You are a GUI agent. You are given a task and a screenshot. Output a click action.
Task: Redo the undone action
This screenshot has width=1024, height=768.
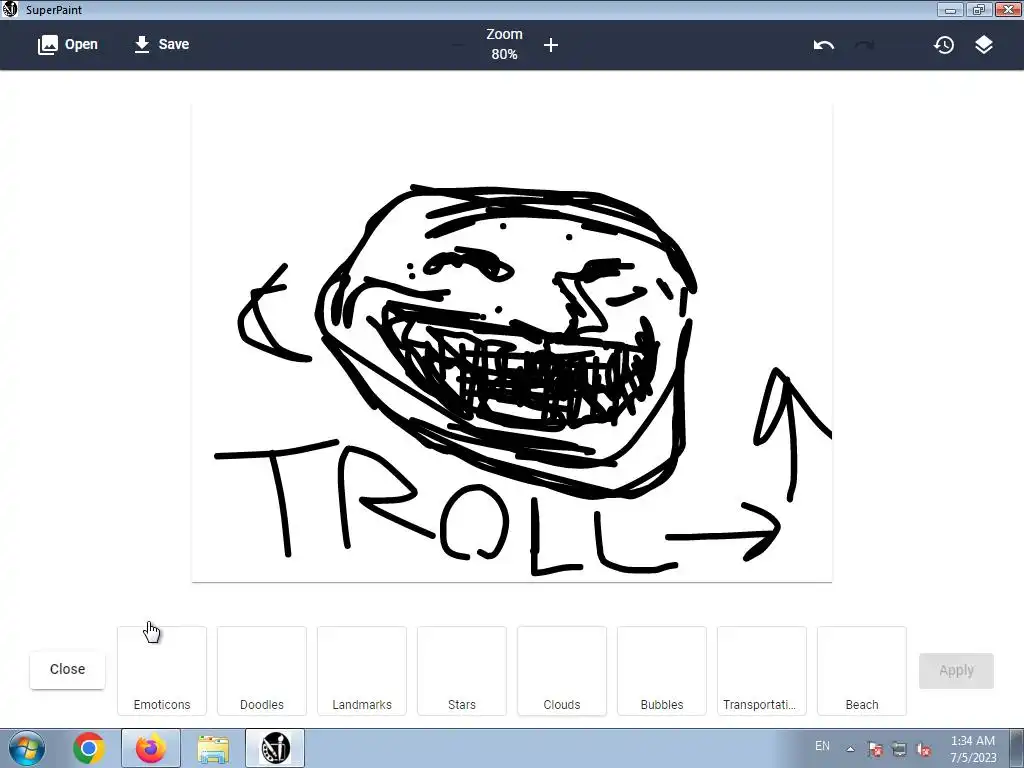[864, 45]
